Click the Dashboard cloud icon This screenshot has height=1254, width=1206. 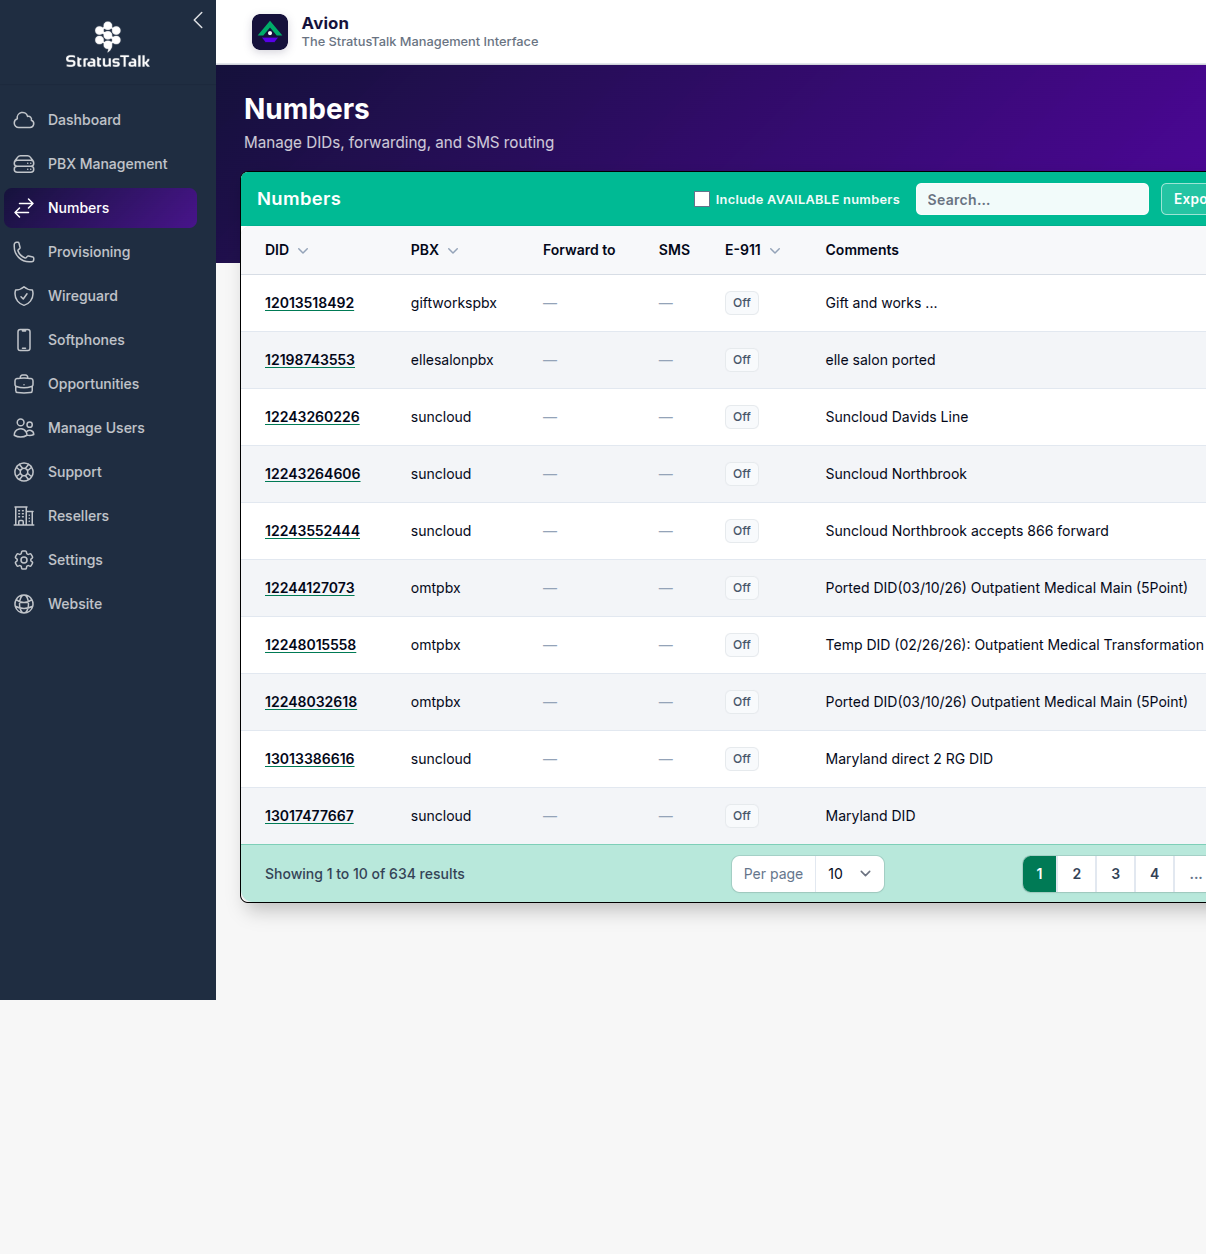tap(24, 120)
